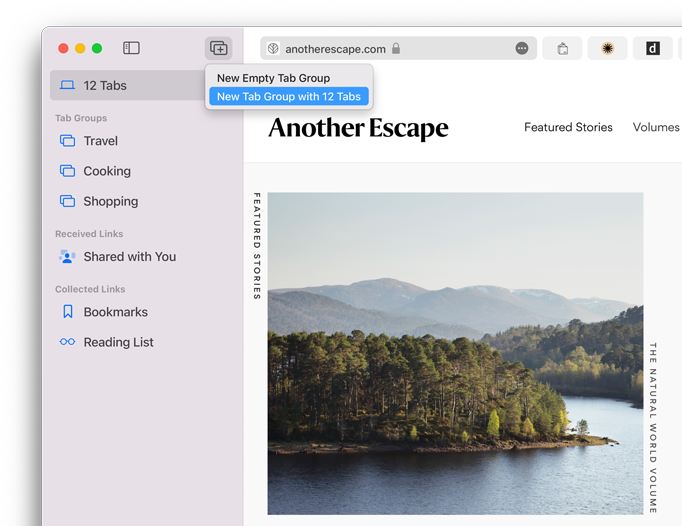Click the privacy shield icon in address bar
Image resolution: width=682 pixels, height=526 pixels.
click(273, 48)
